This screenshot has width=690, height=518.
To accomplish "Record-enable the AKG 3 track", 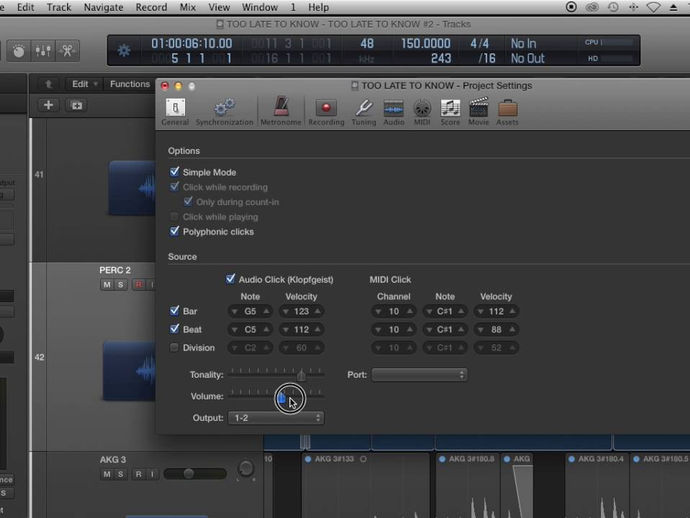I will click(139, 474).
